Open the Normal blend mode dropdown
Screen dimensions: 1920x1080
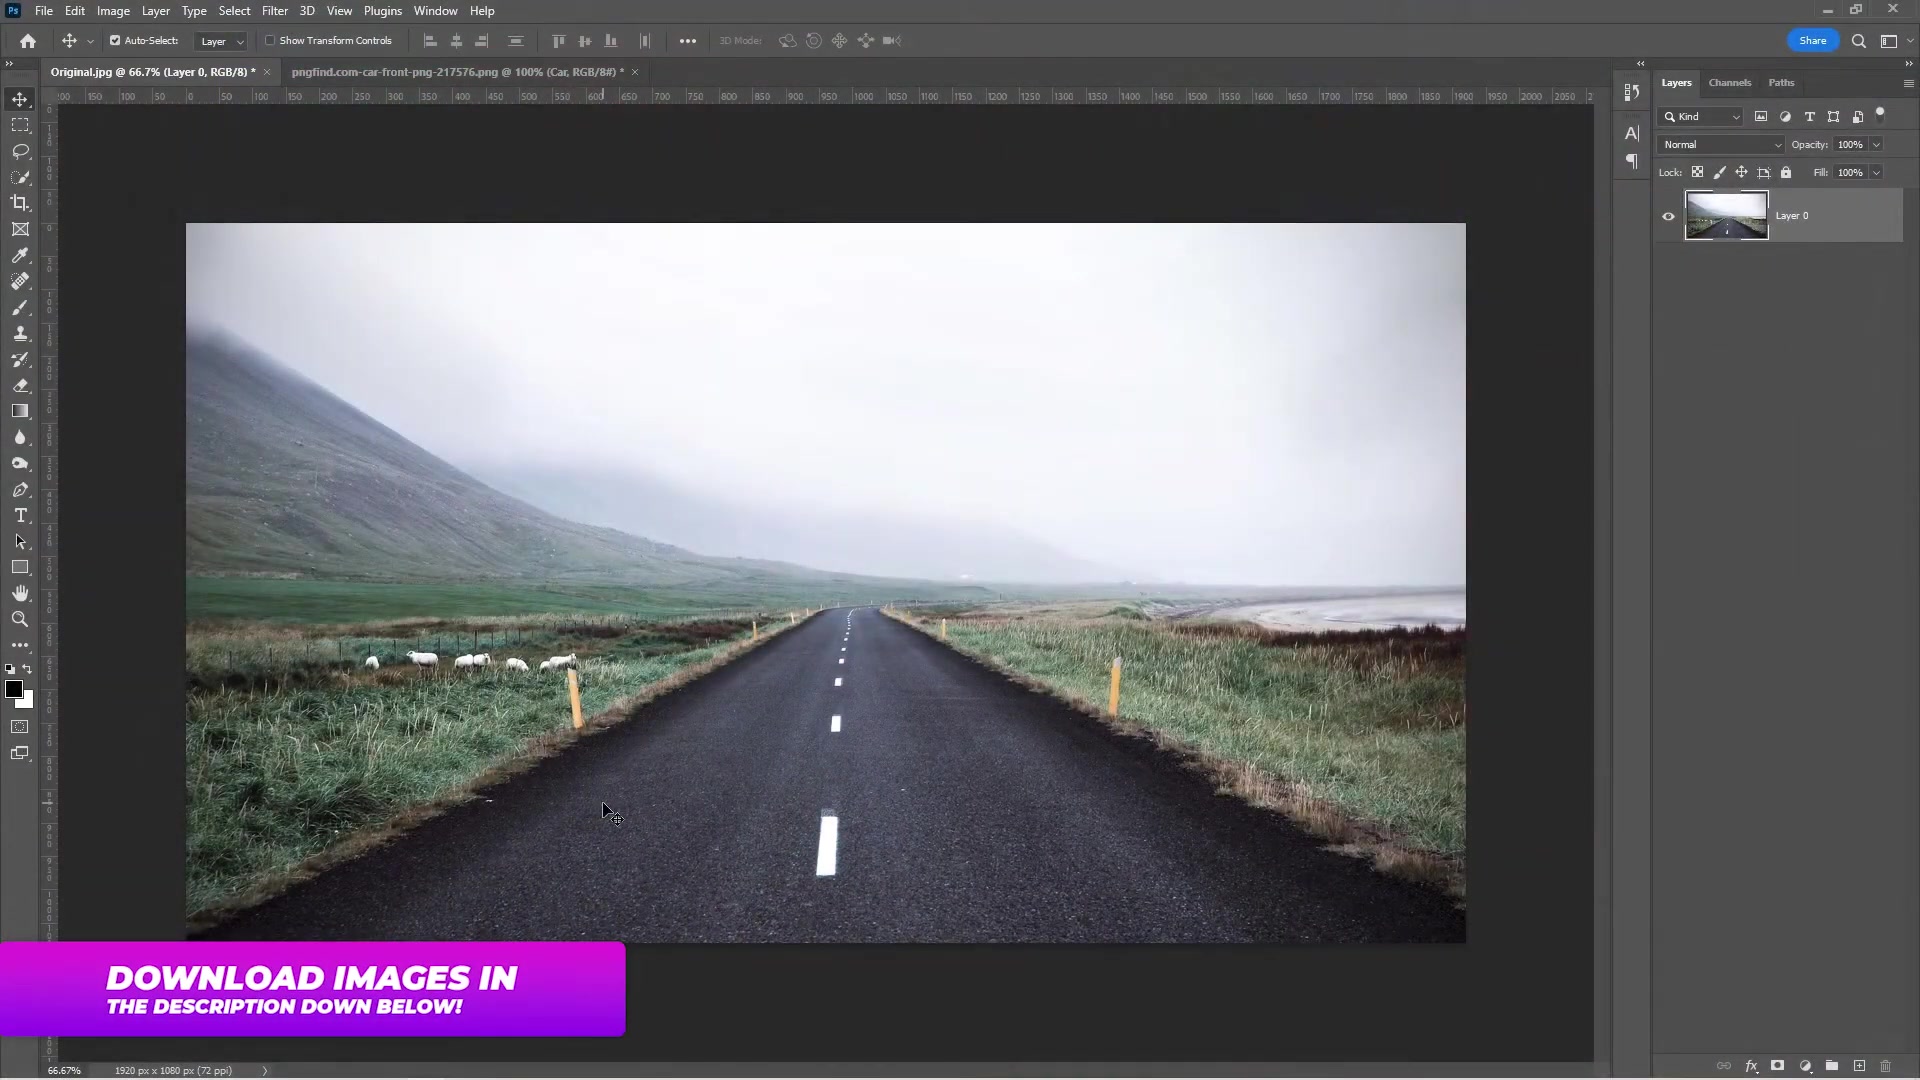click(x=1721, y=145)
